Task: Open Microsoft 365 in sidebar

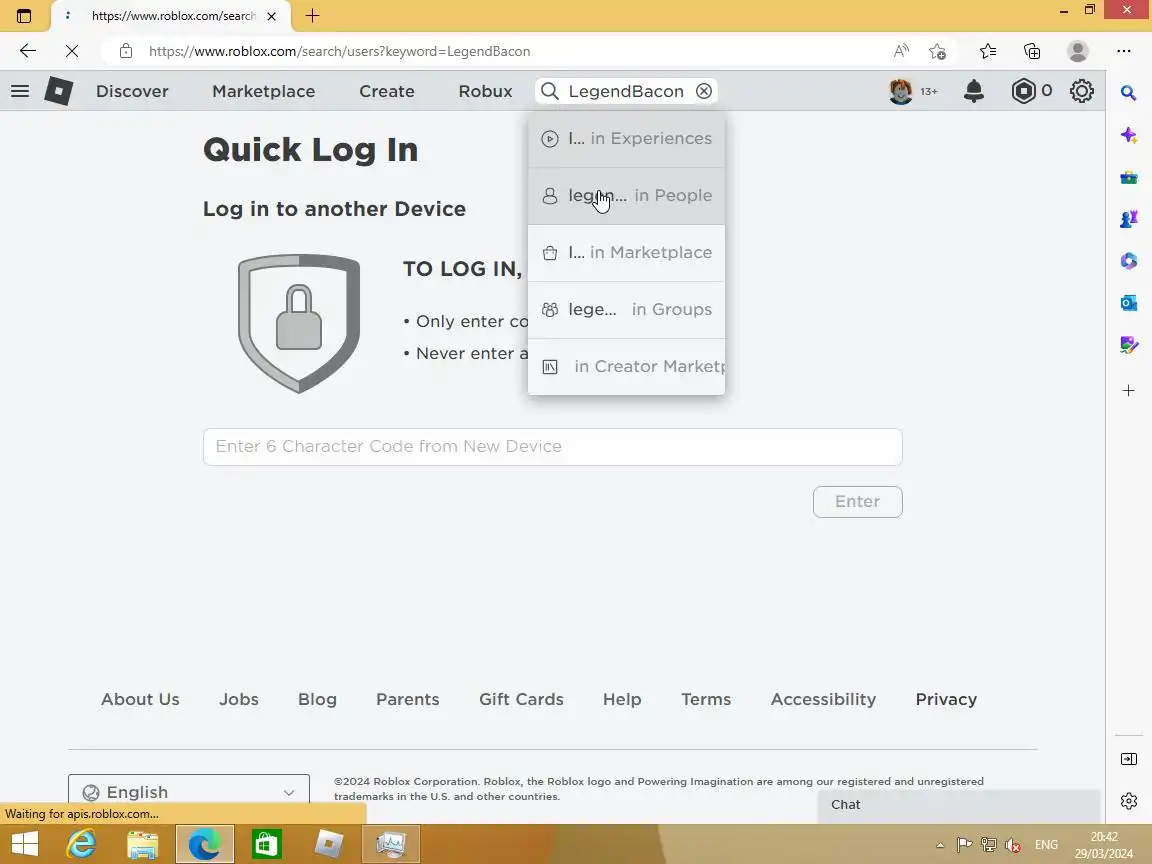Action: coord(1129,261)
